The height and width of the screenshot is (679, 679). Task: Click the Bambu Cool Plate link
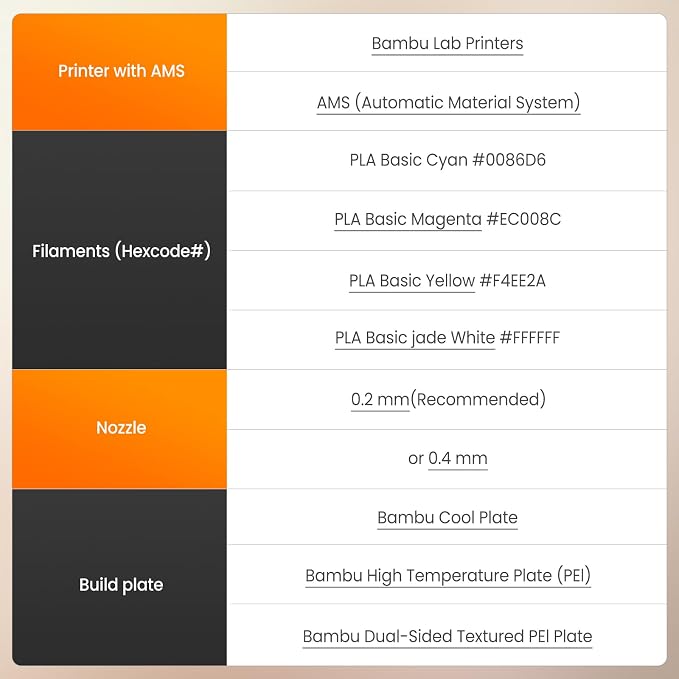click(447, 517)
